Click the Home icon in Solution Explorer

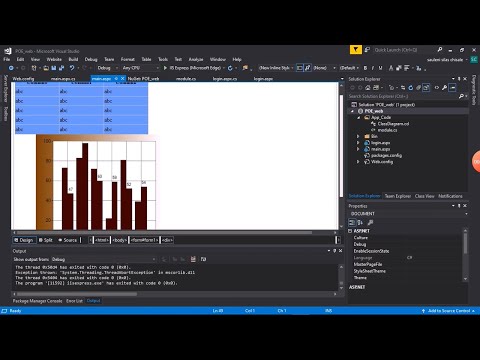tap(368, 88)
